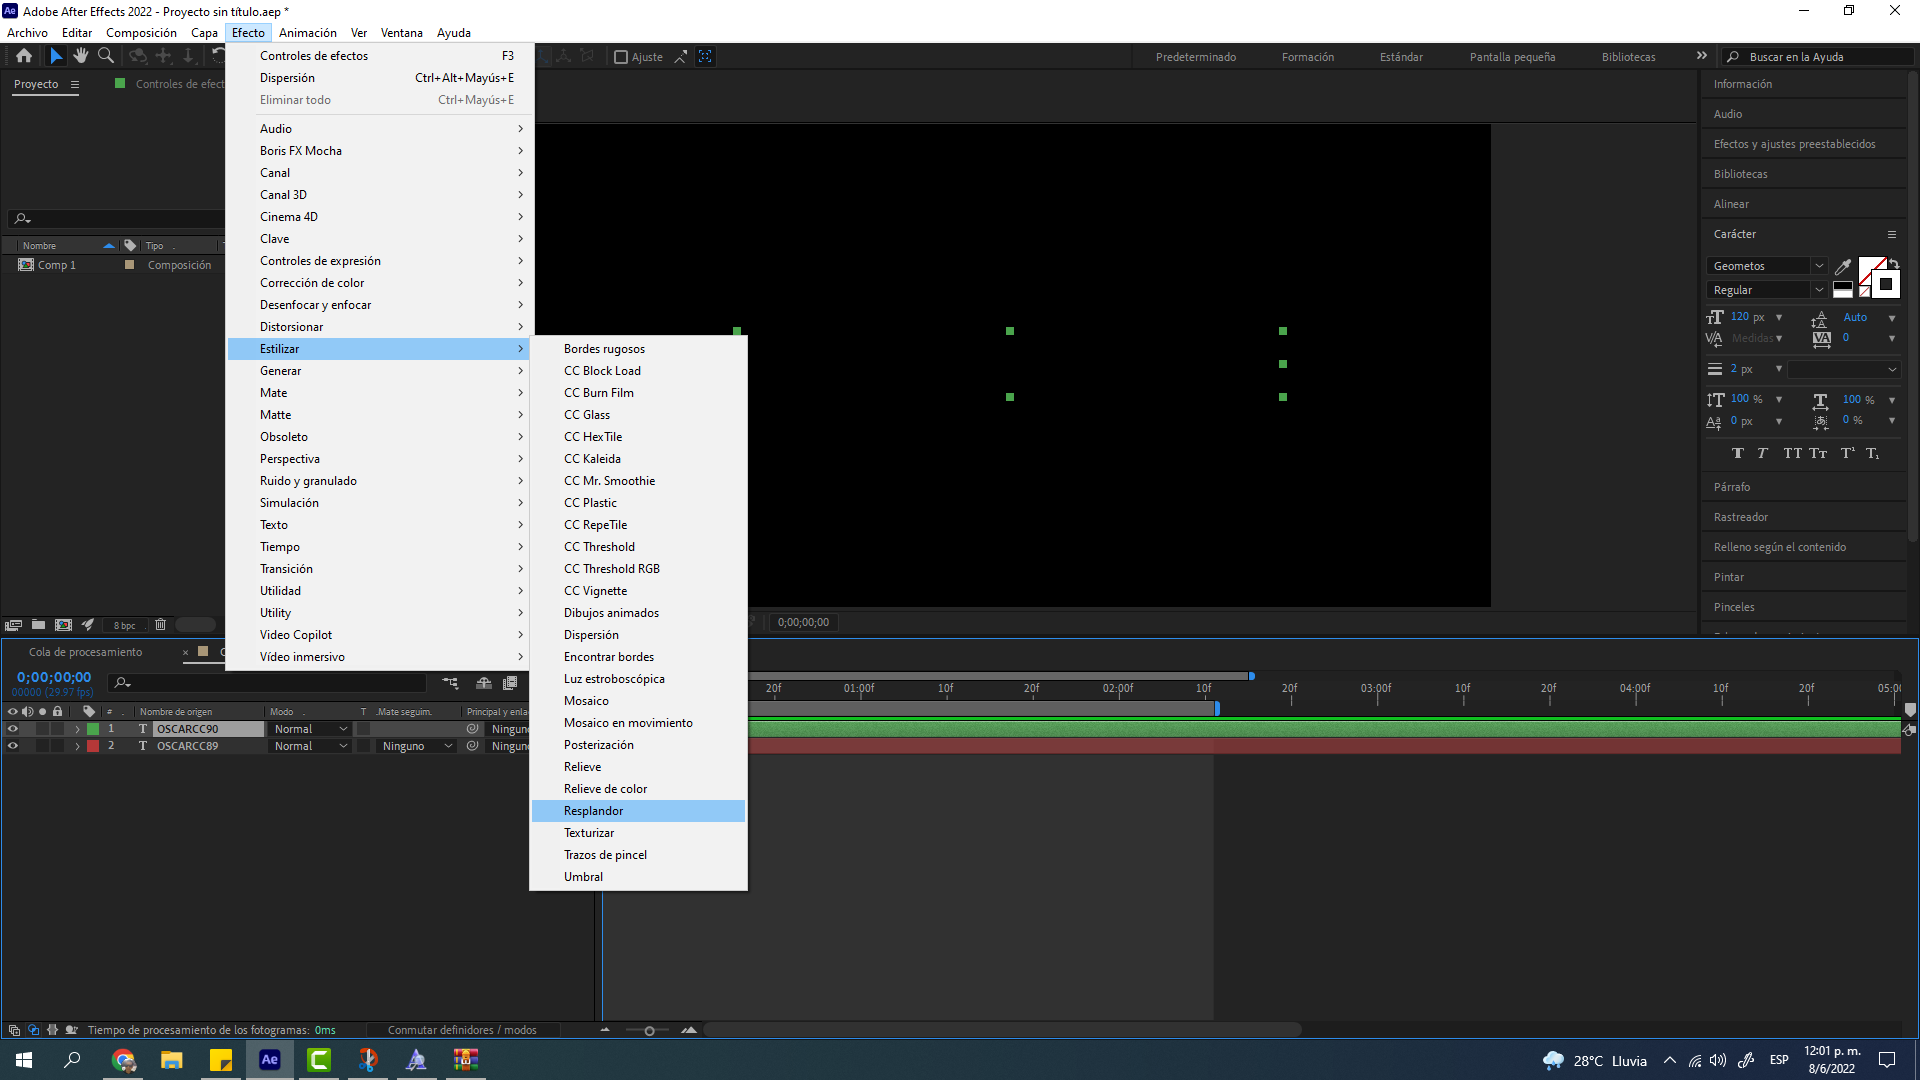Click the hide shy layers icon

point(484,683)
